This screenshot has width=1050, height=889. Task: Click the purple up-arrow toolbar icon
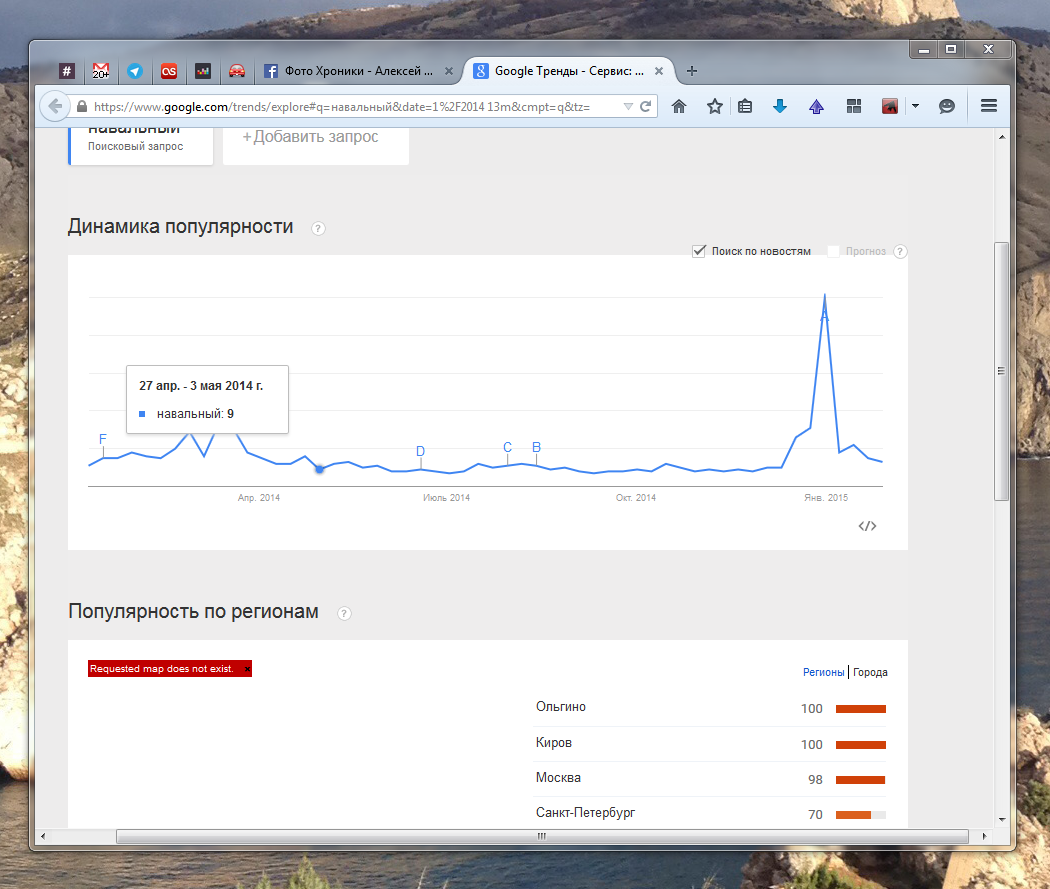coord(816,106)
